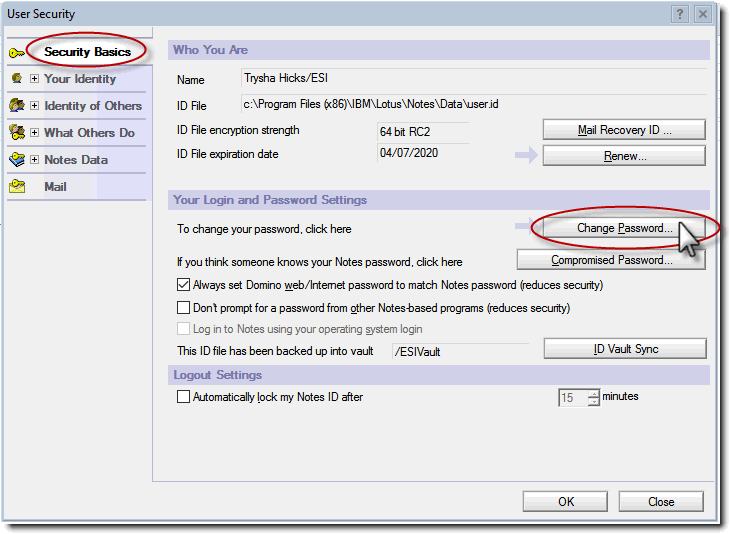The width and height of the screenshot is (730, 534).
Task: Click the Mail Recovery ID button
Action: tap(624, 130)
